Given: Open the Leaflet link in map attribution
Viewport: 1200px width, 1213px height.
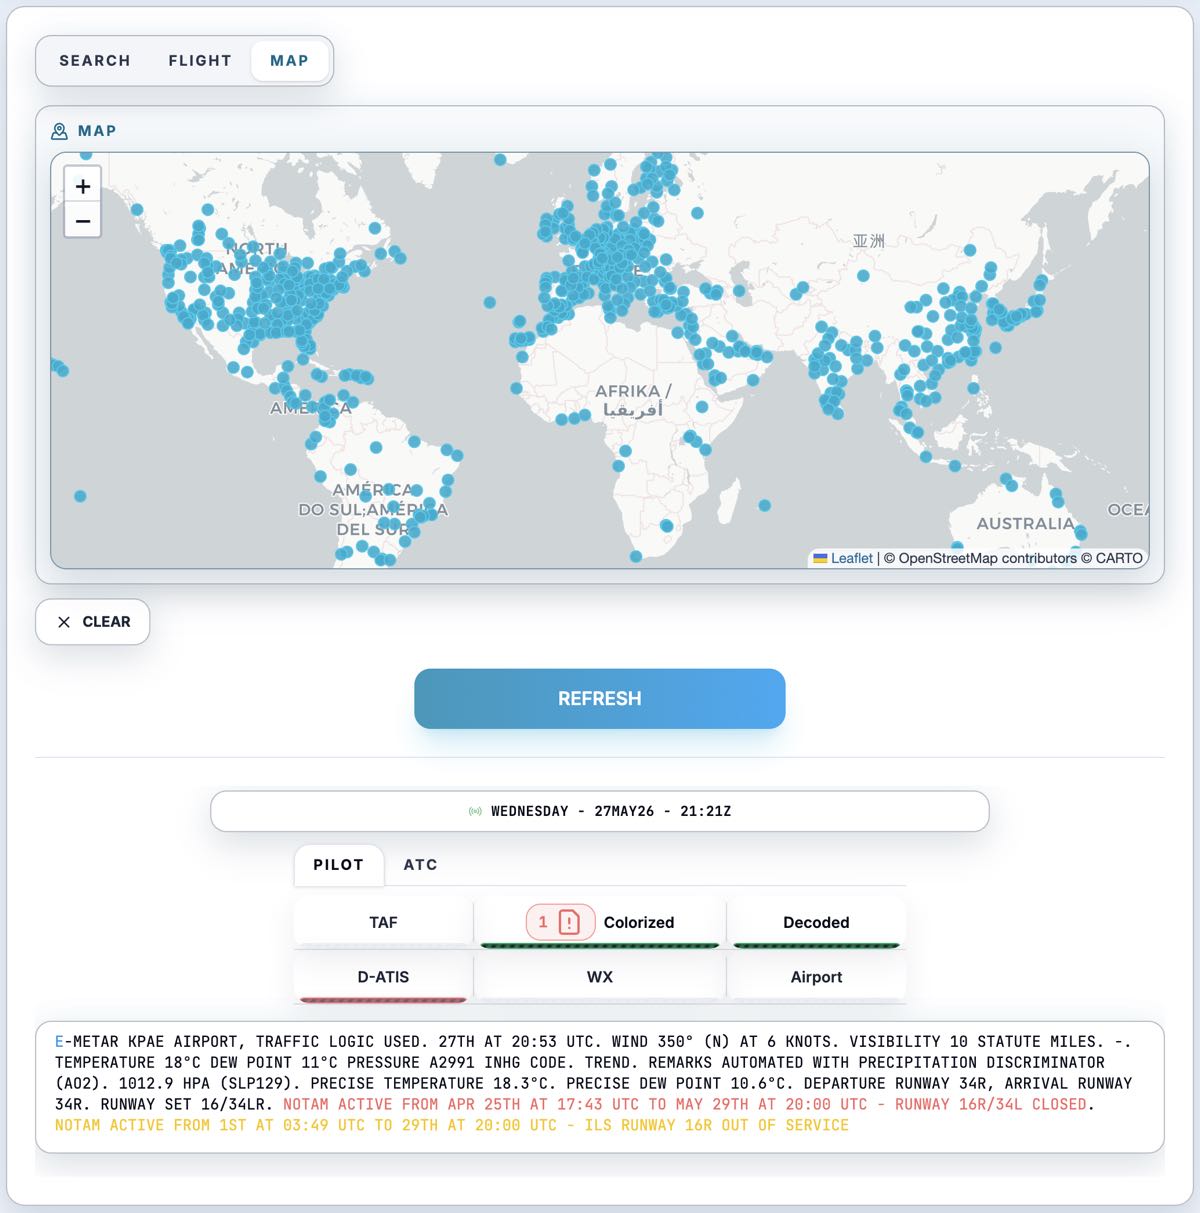Looking at the screenshot, I should click(x=852, y=558).
